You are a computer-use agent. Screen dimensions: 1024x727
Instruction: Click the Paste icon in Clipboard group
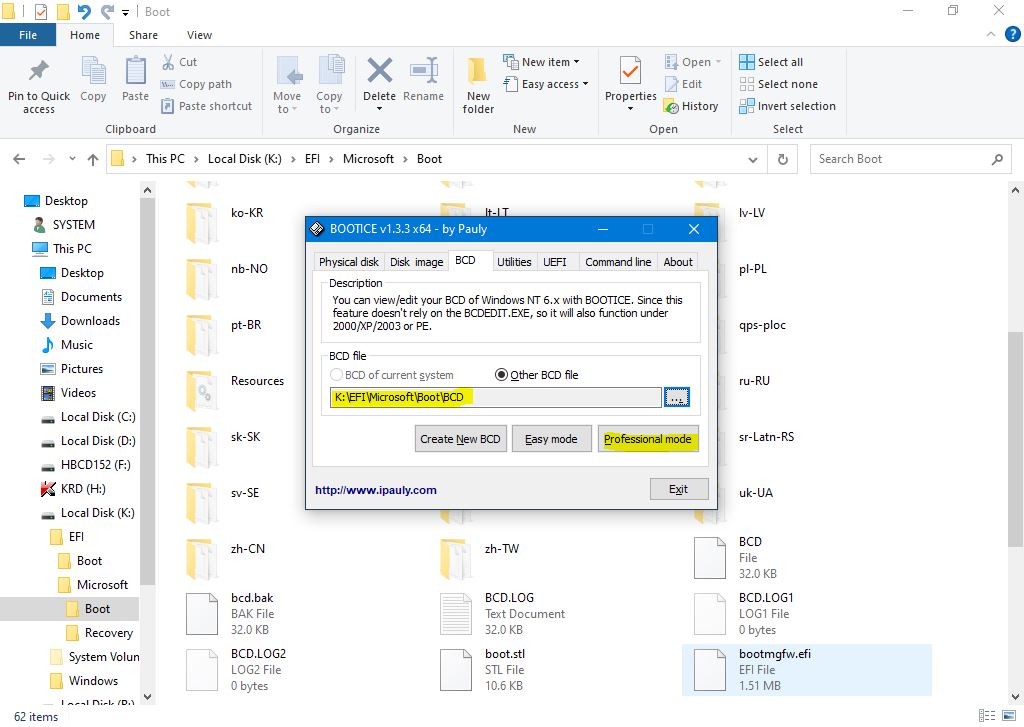[x=135, y=72]
